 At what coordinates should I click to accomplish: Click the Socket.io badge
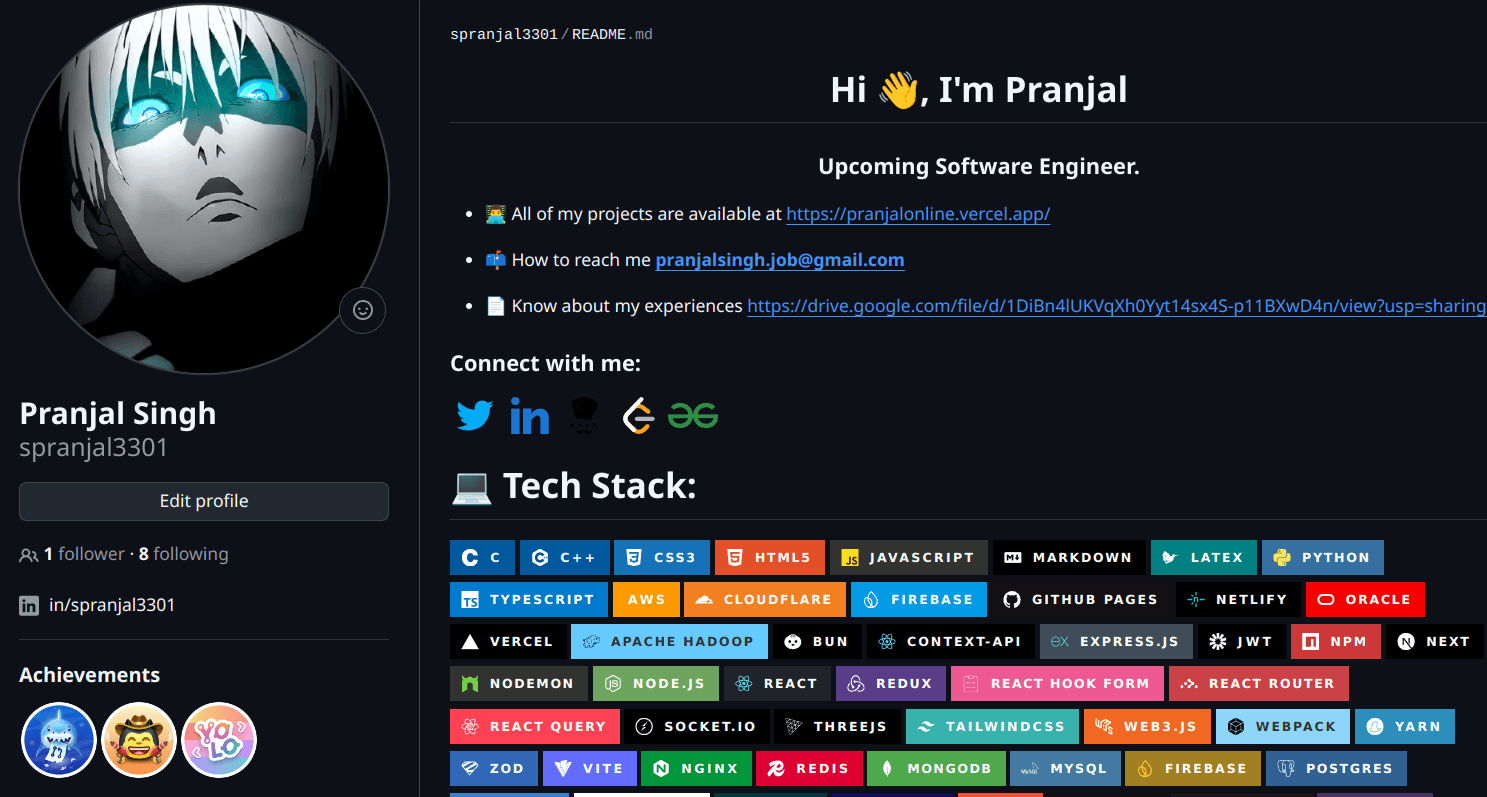click(697, 726)
